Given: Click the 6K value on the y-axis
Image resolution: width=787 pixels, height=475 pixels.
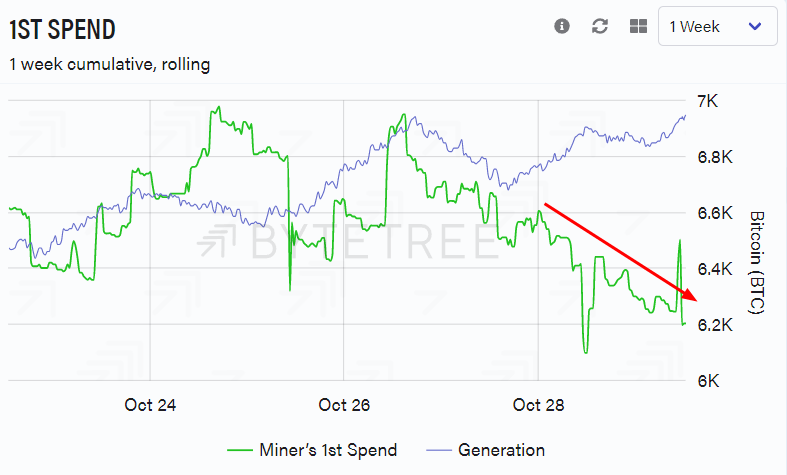Looking at the screenshot, I should tap(708, 381).
